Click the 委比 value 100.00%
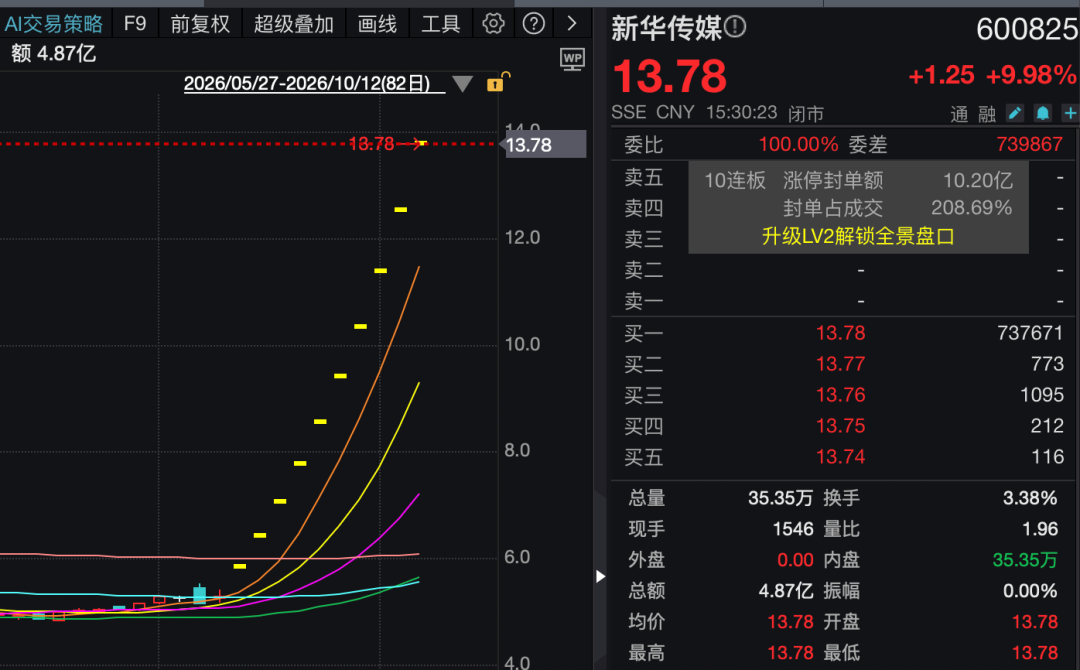1080x670 pixels. pos(798,145)
